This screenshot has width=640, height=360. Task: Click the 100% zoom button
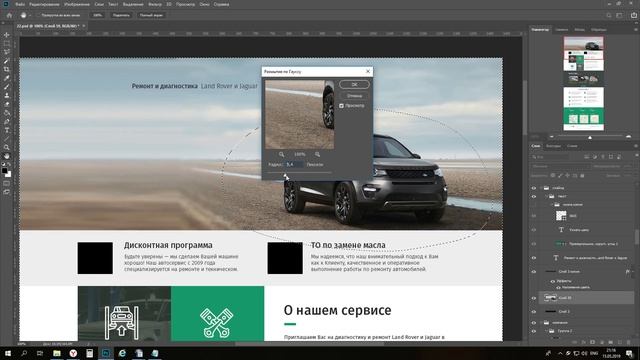coord(97,15)
